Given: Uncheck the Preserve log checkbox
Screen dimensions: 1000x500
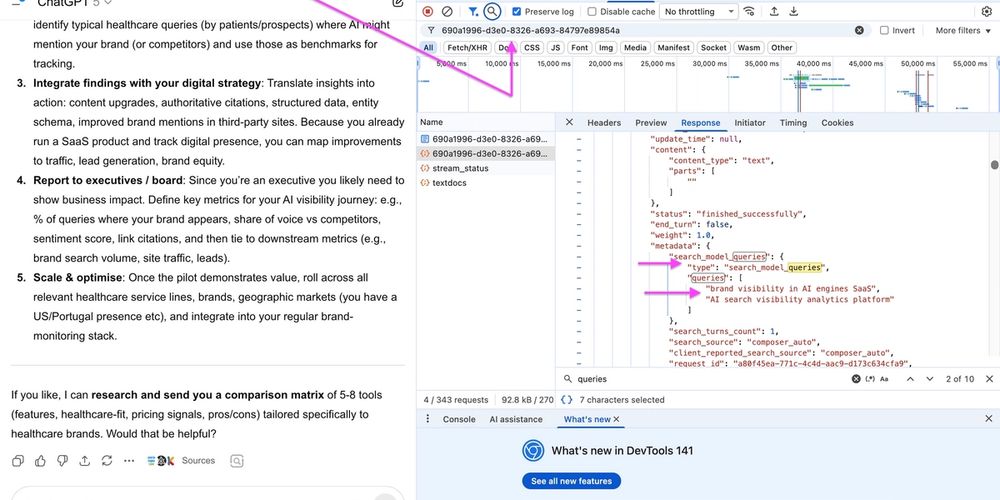Looking at the screenshot, I should (x=517, y=11).
